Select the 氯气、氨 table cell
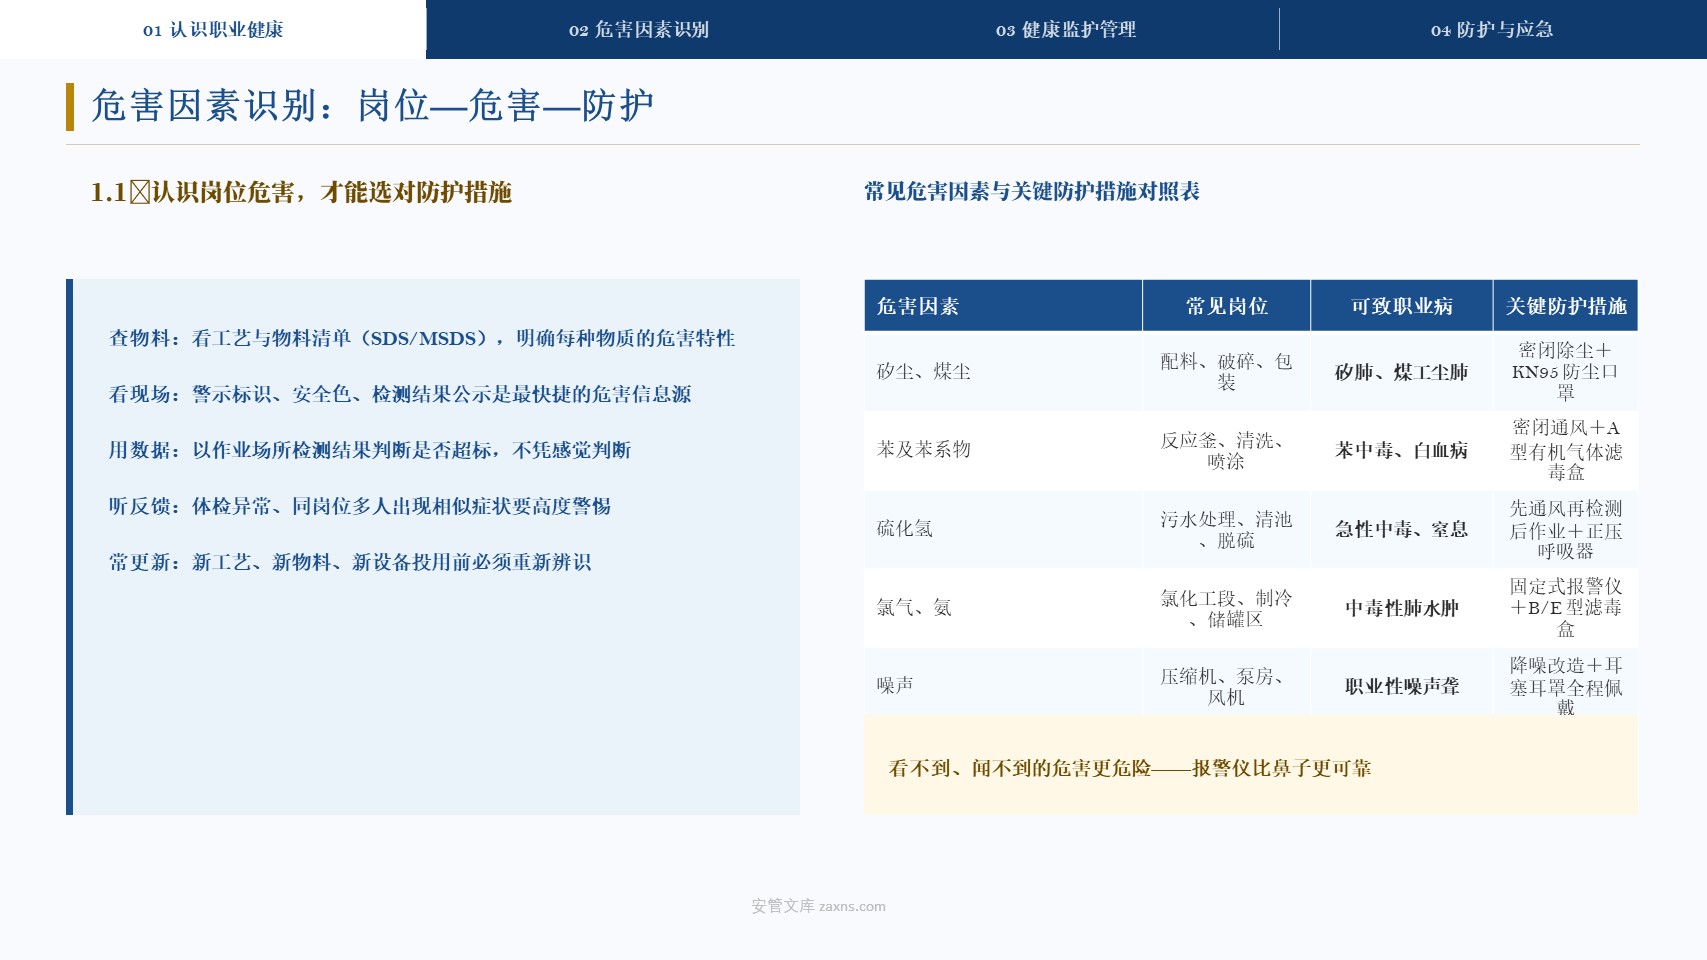 [x=1003, y=608]
